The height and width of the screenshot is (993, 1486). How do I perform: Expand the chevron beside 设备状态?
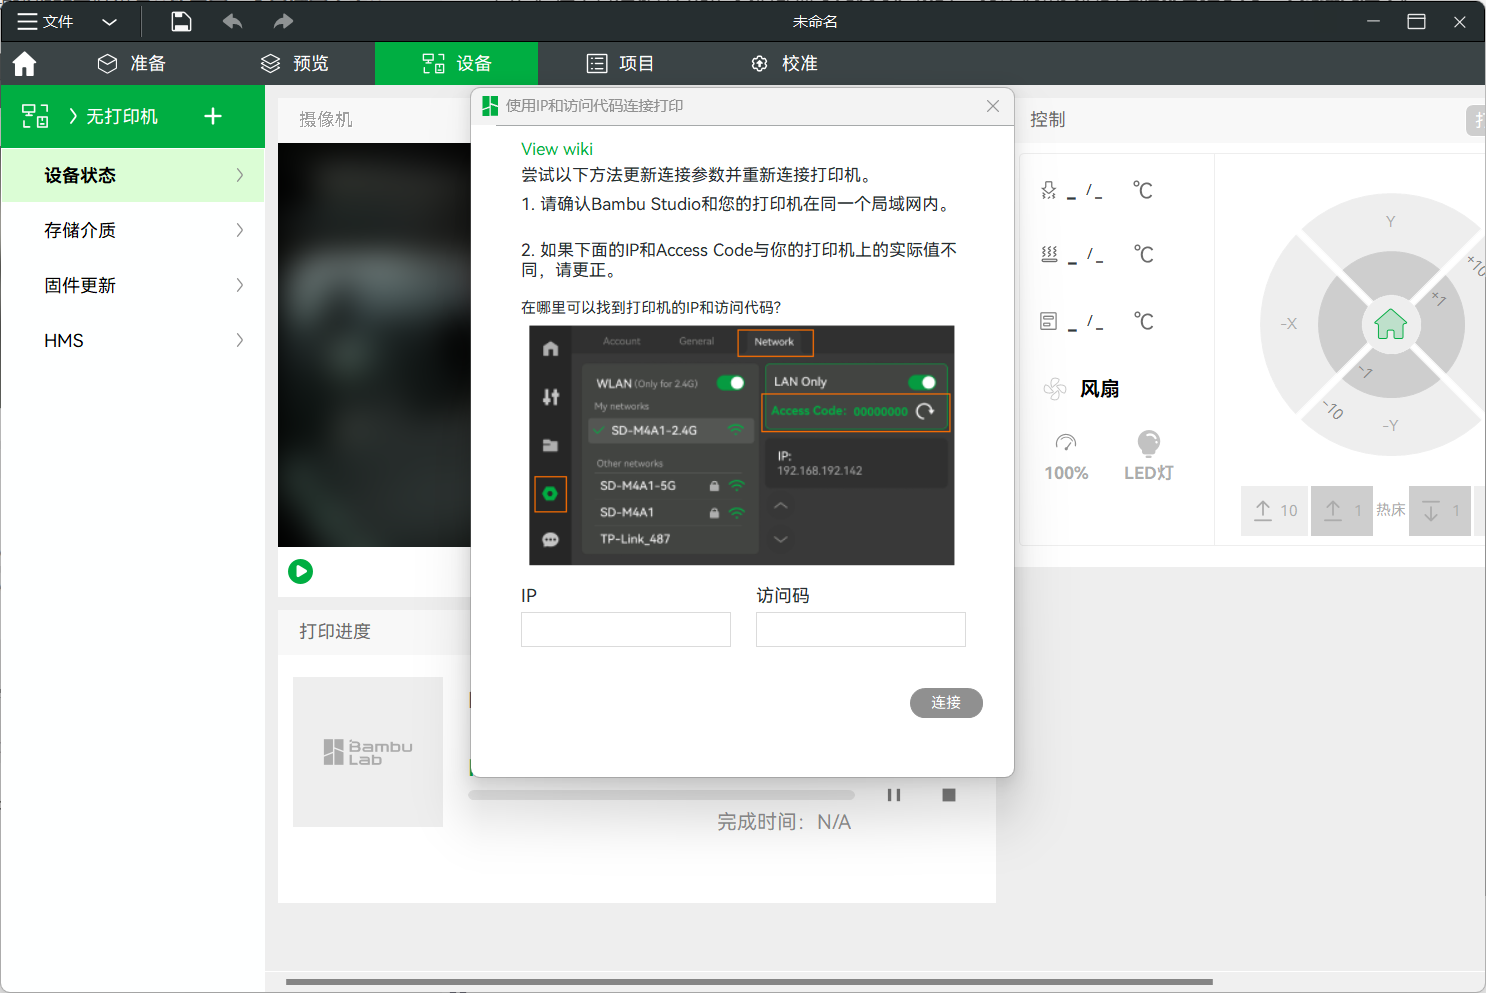240,175
